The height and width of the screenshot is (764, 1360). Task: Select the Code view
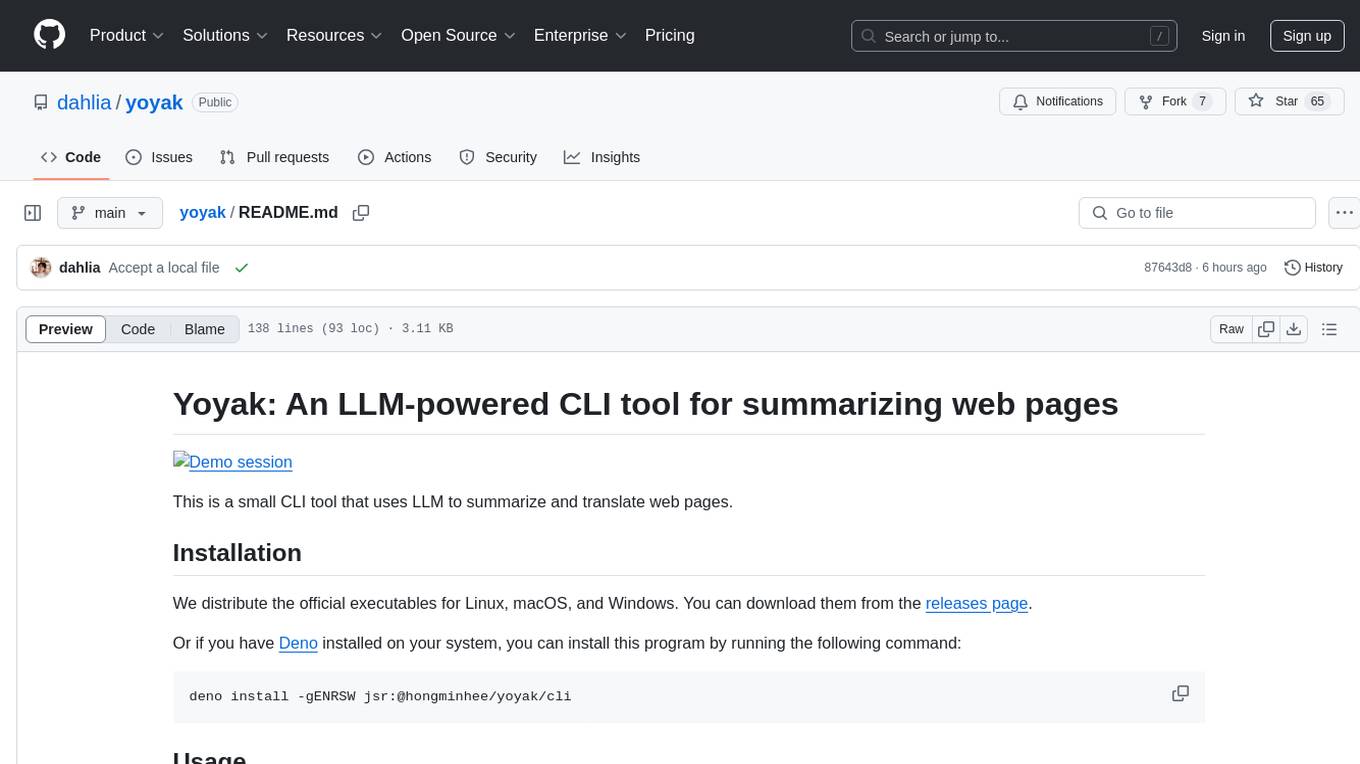(138, 329)
